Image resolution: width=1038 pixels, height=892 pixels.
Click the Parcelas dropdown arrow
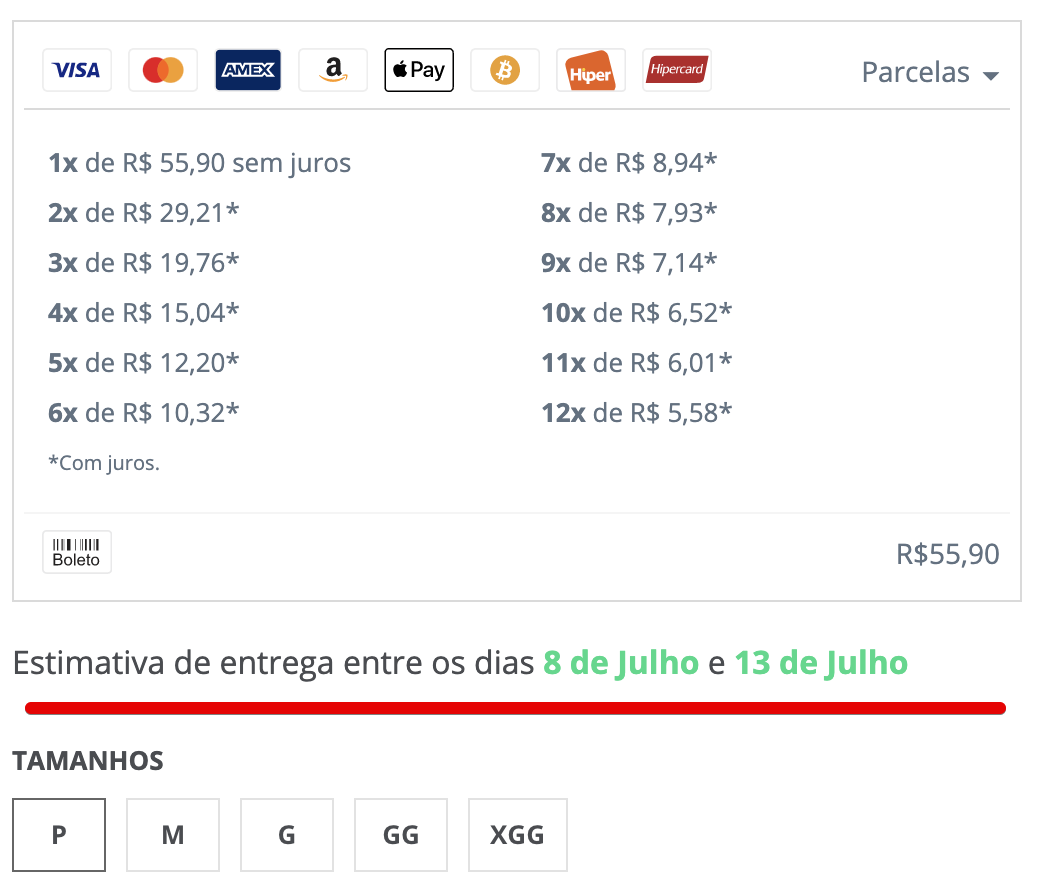click(x=991, y=75)
